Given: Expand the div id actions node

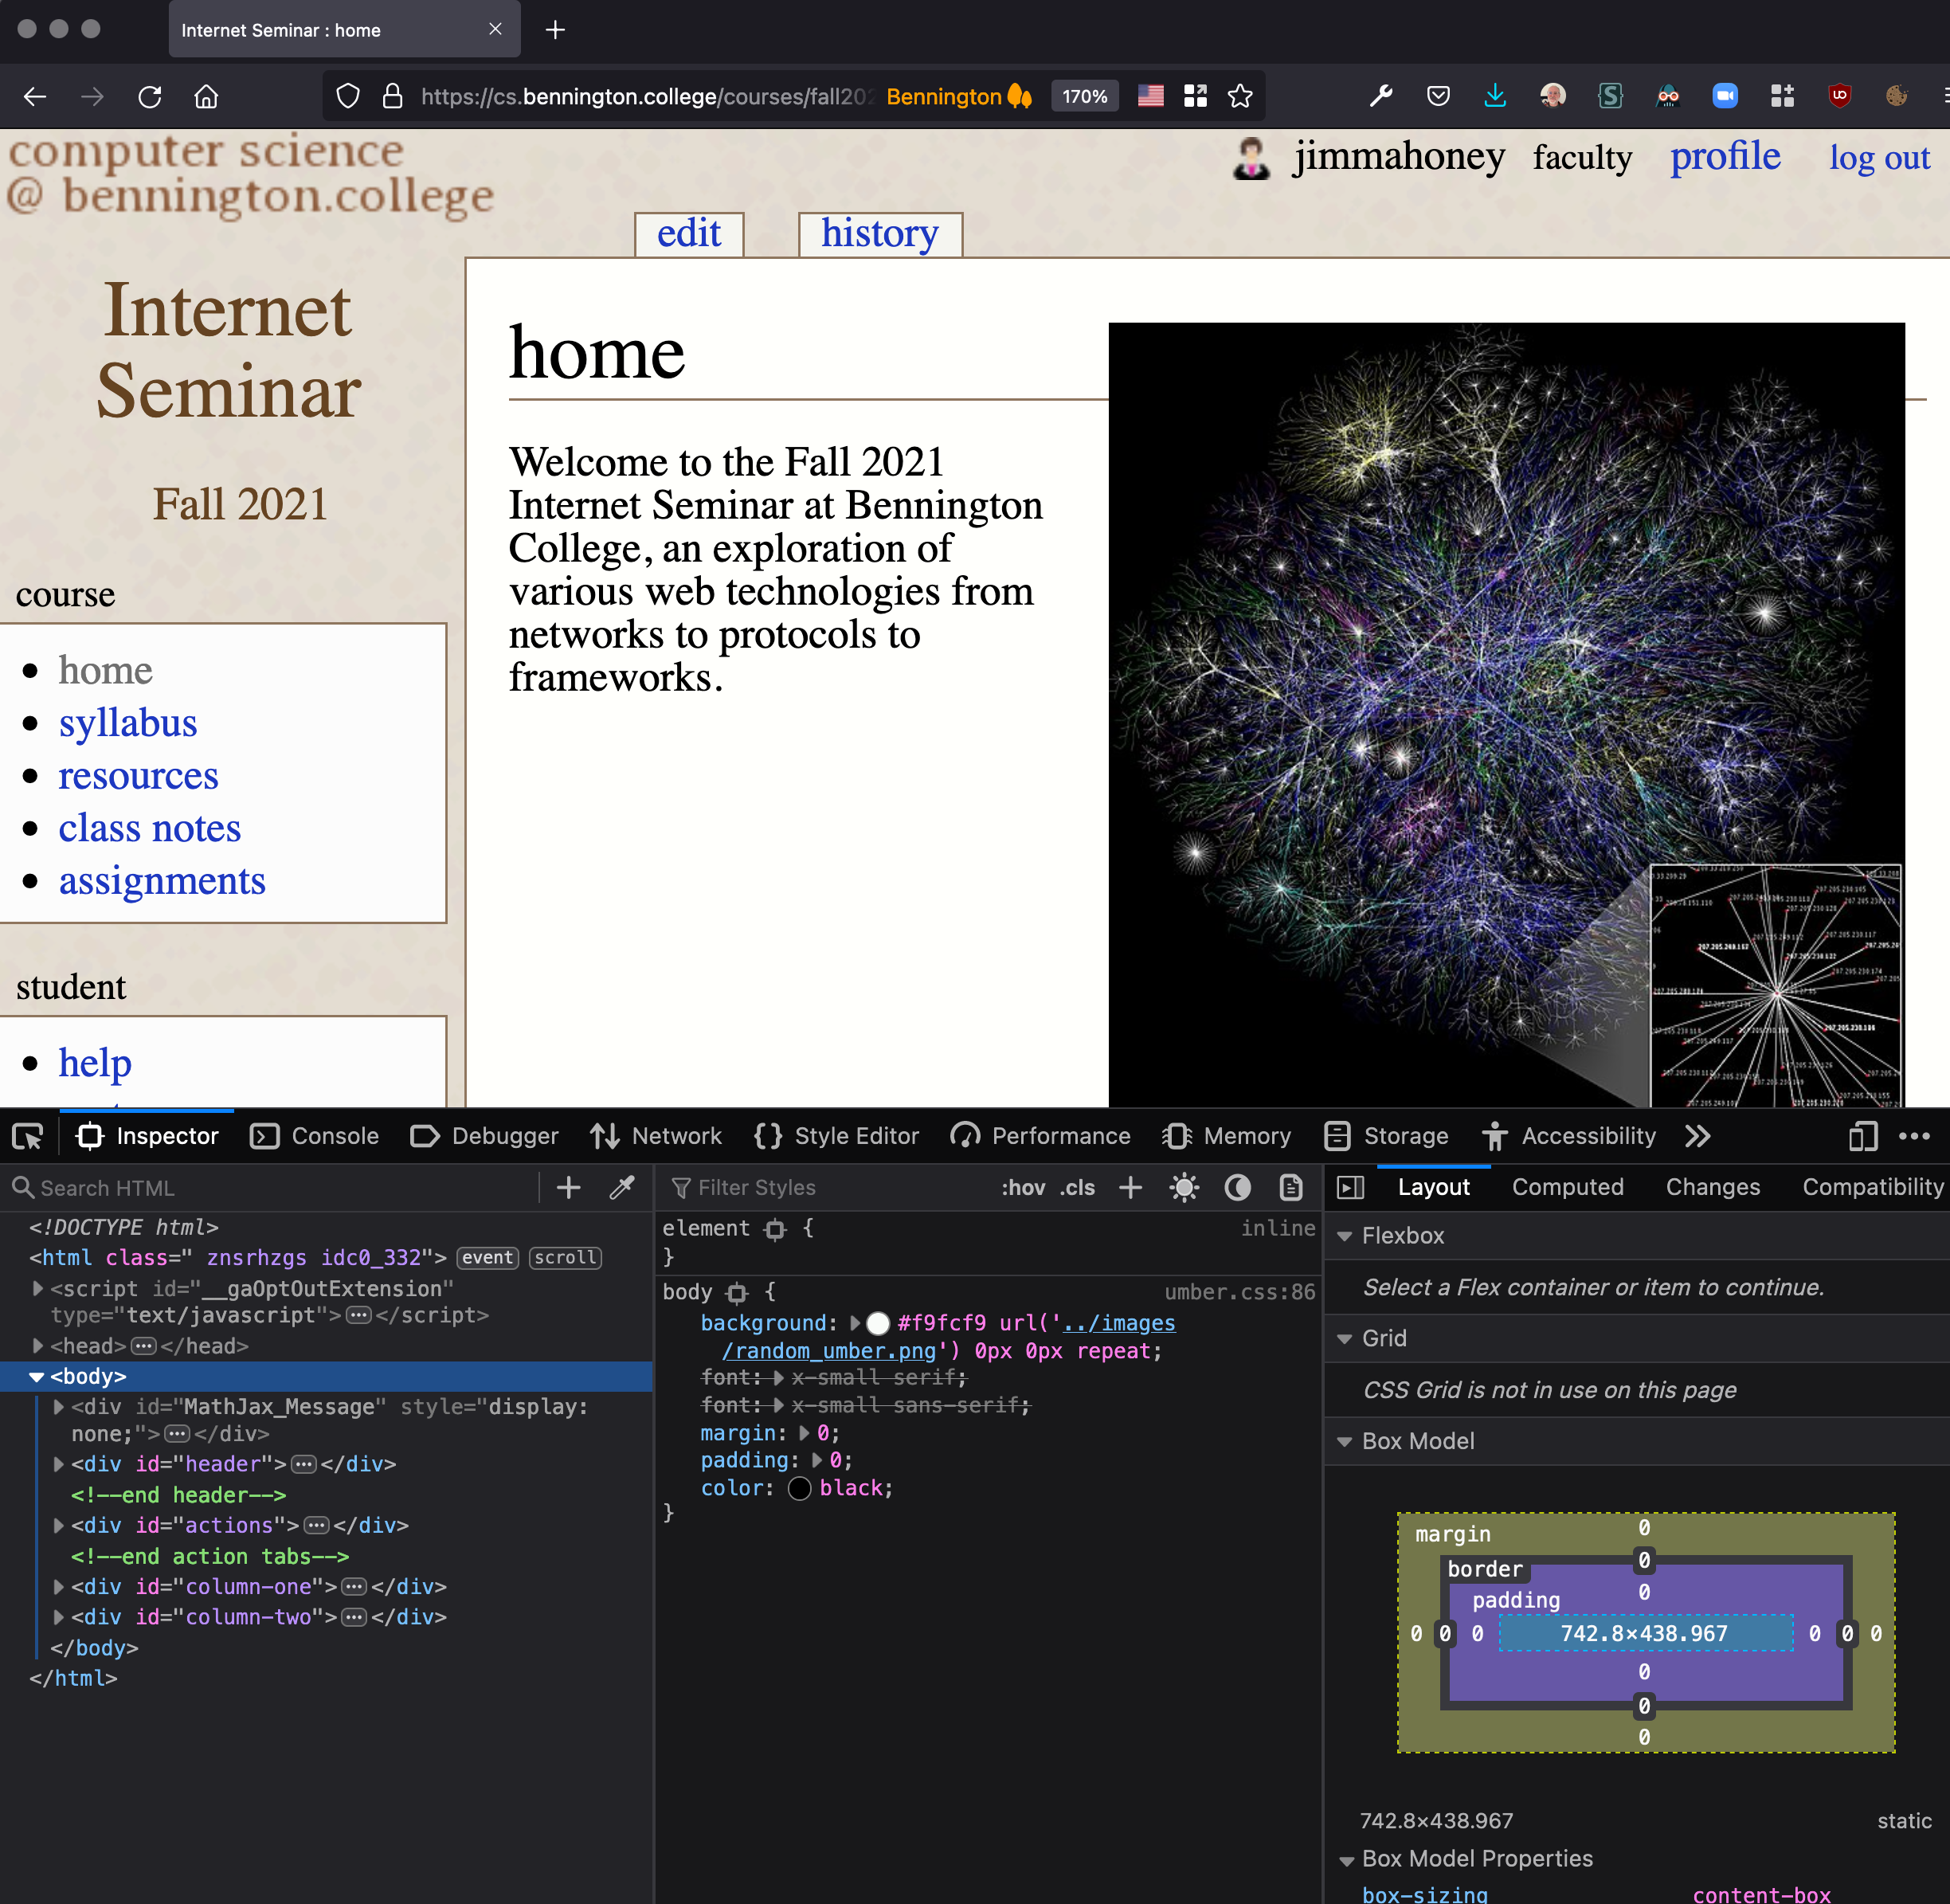Looking at the screenshot, I should tap(59, 1524).
